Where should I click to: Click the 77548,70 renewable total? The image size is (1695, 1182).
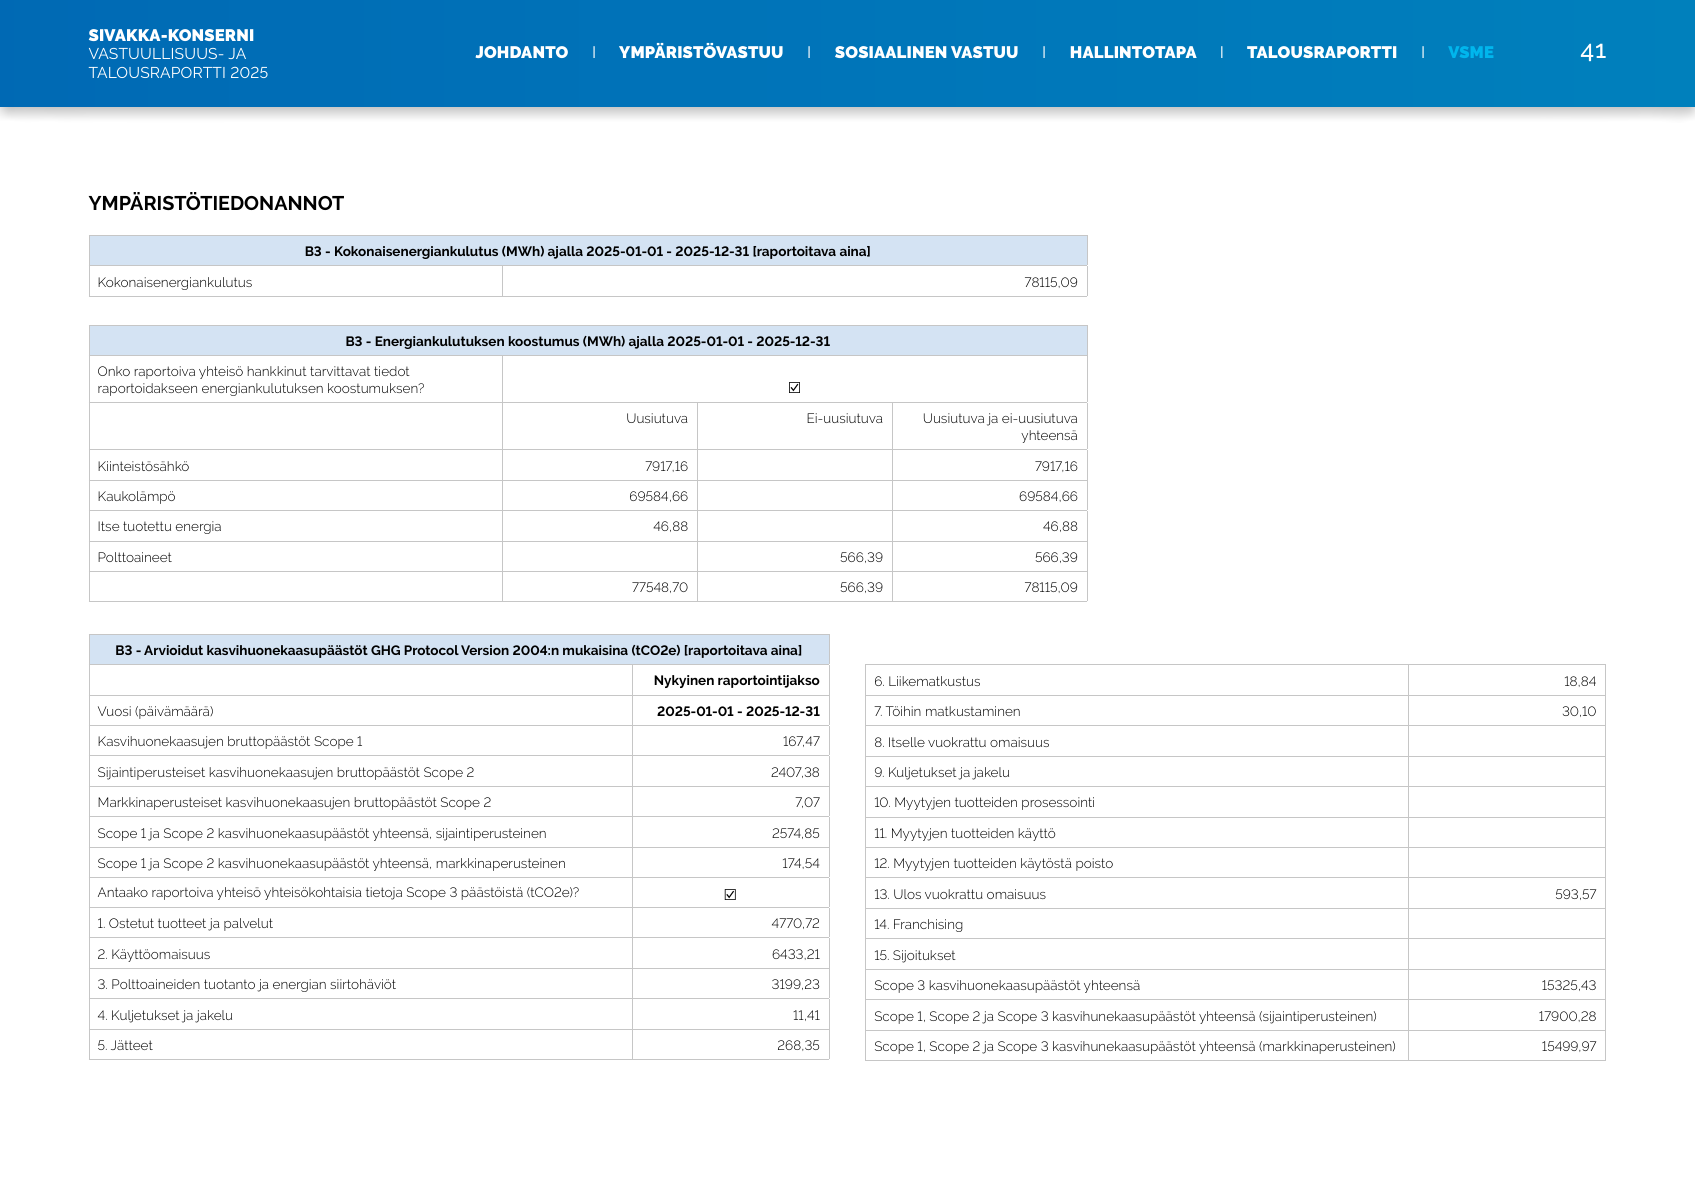[660, 587]
